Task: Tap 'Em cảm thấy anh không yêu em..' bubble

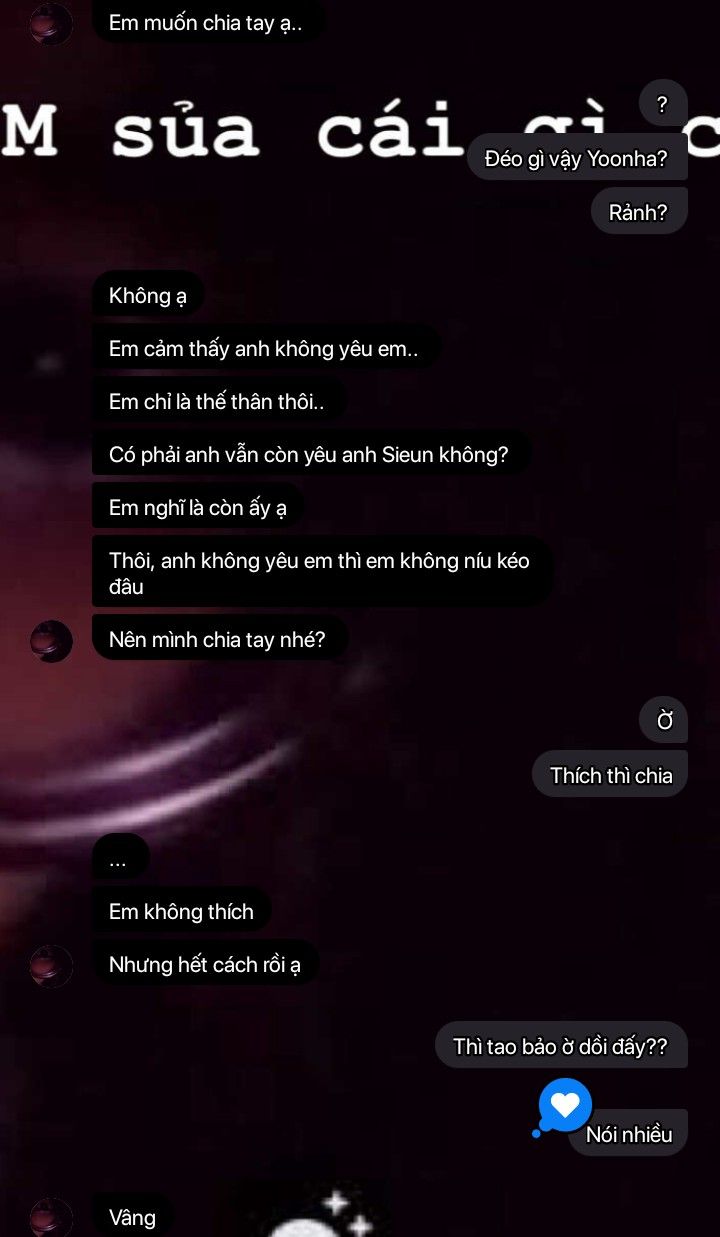Action: coord(264,349)
